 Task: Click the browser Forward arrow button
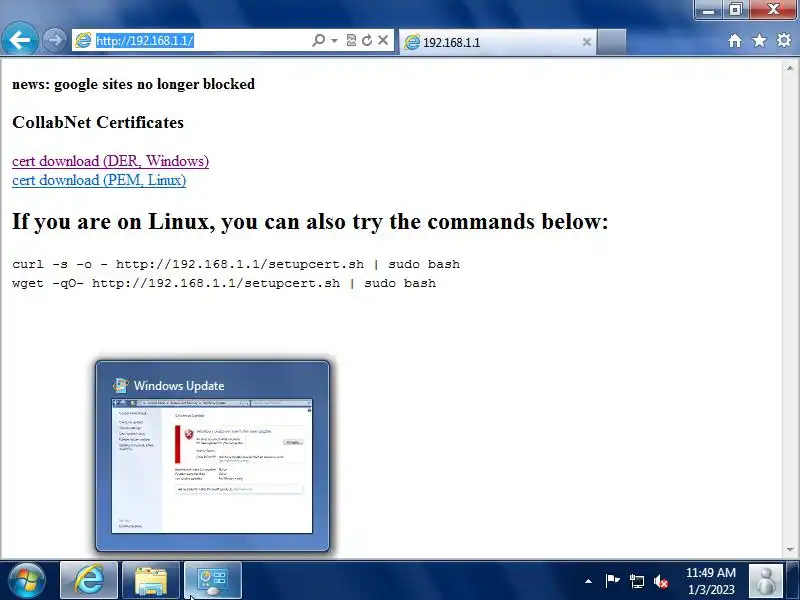coord(54,40)
